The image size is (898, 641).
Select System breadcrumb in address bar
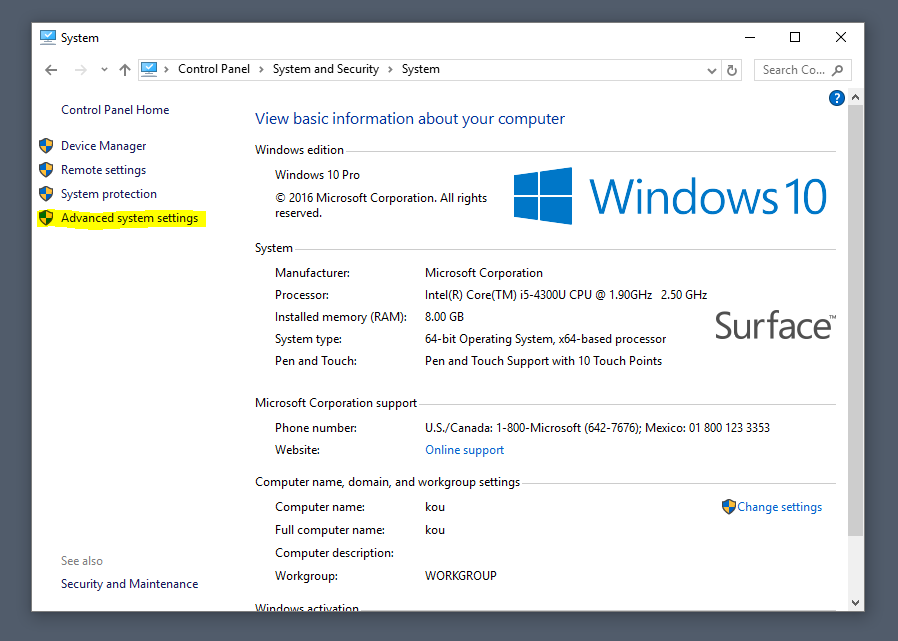(420, 69)
